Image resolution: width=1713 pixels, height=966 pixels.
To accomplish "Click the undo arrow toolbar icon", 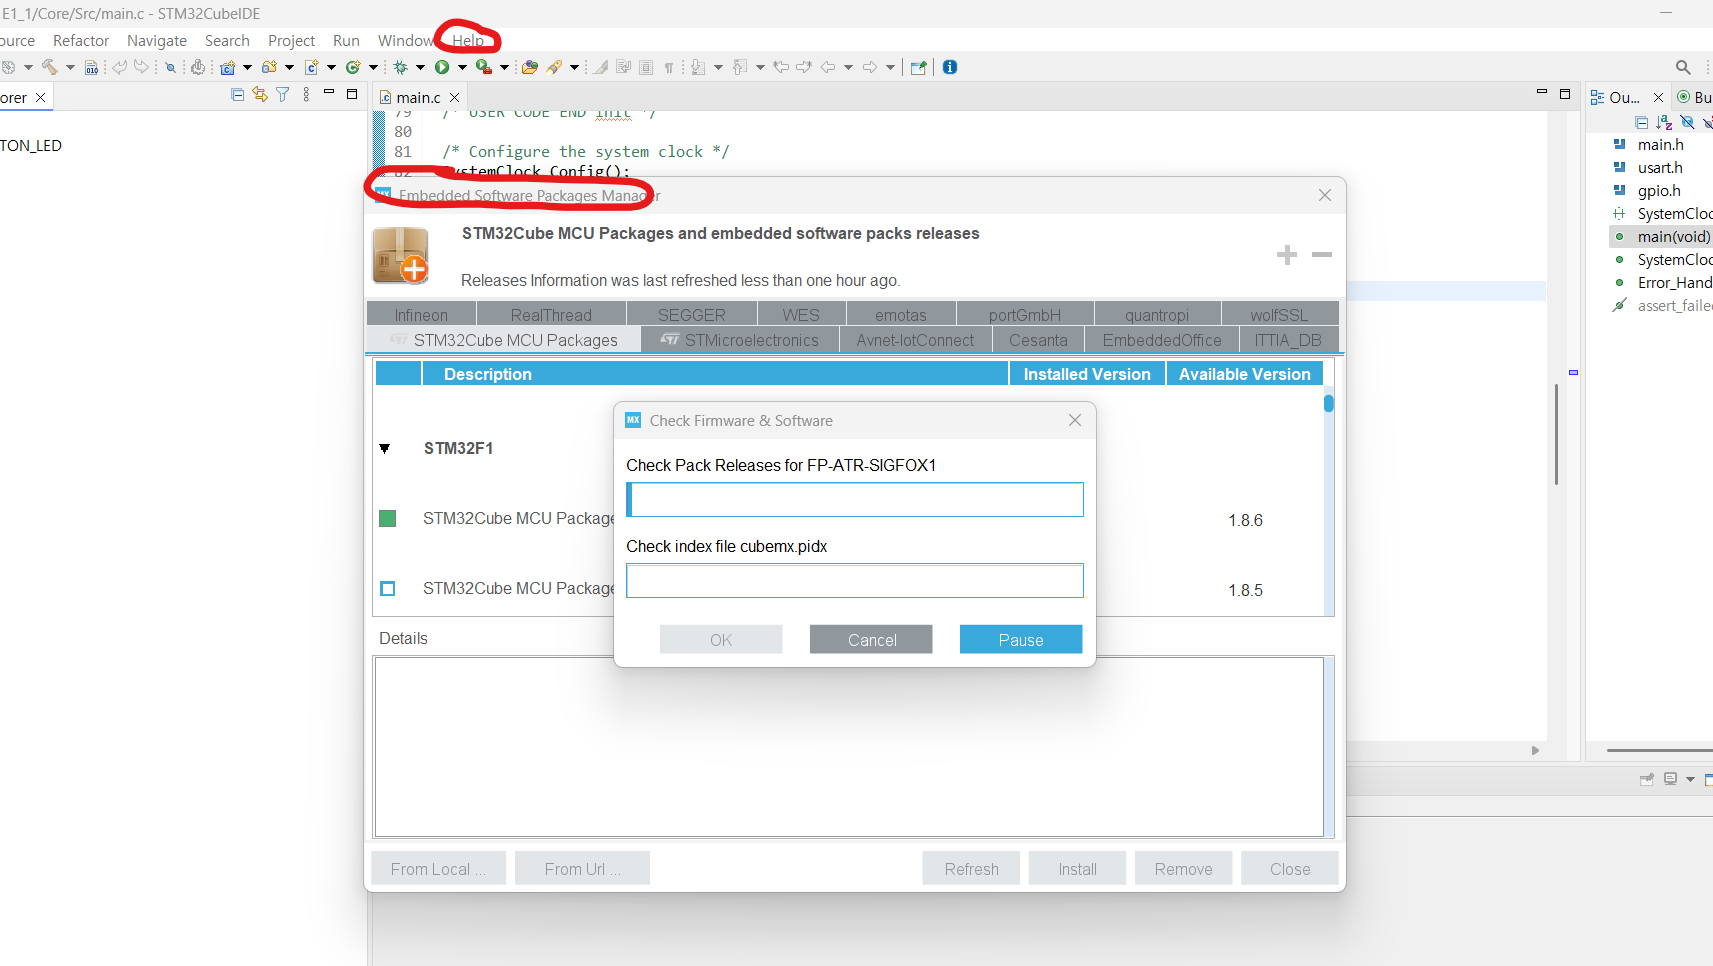I will (119, 67).
